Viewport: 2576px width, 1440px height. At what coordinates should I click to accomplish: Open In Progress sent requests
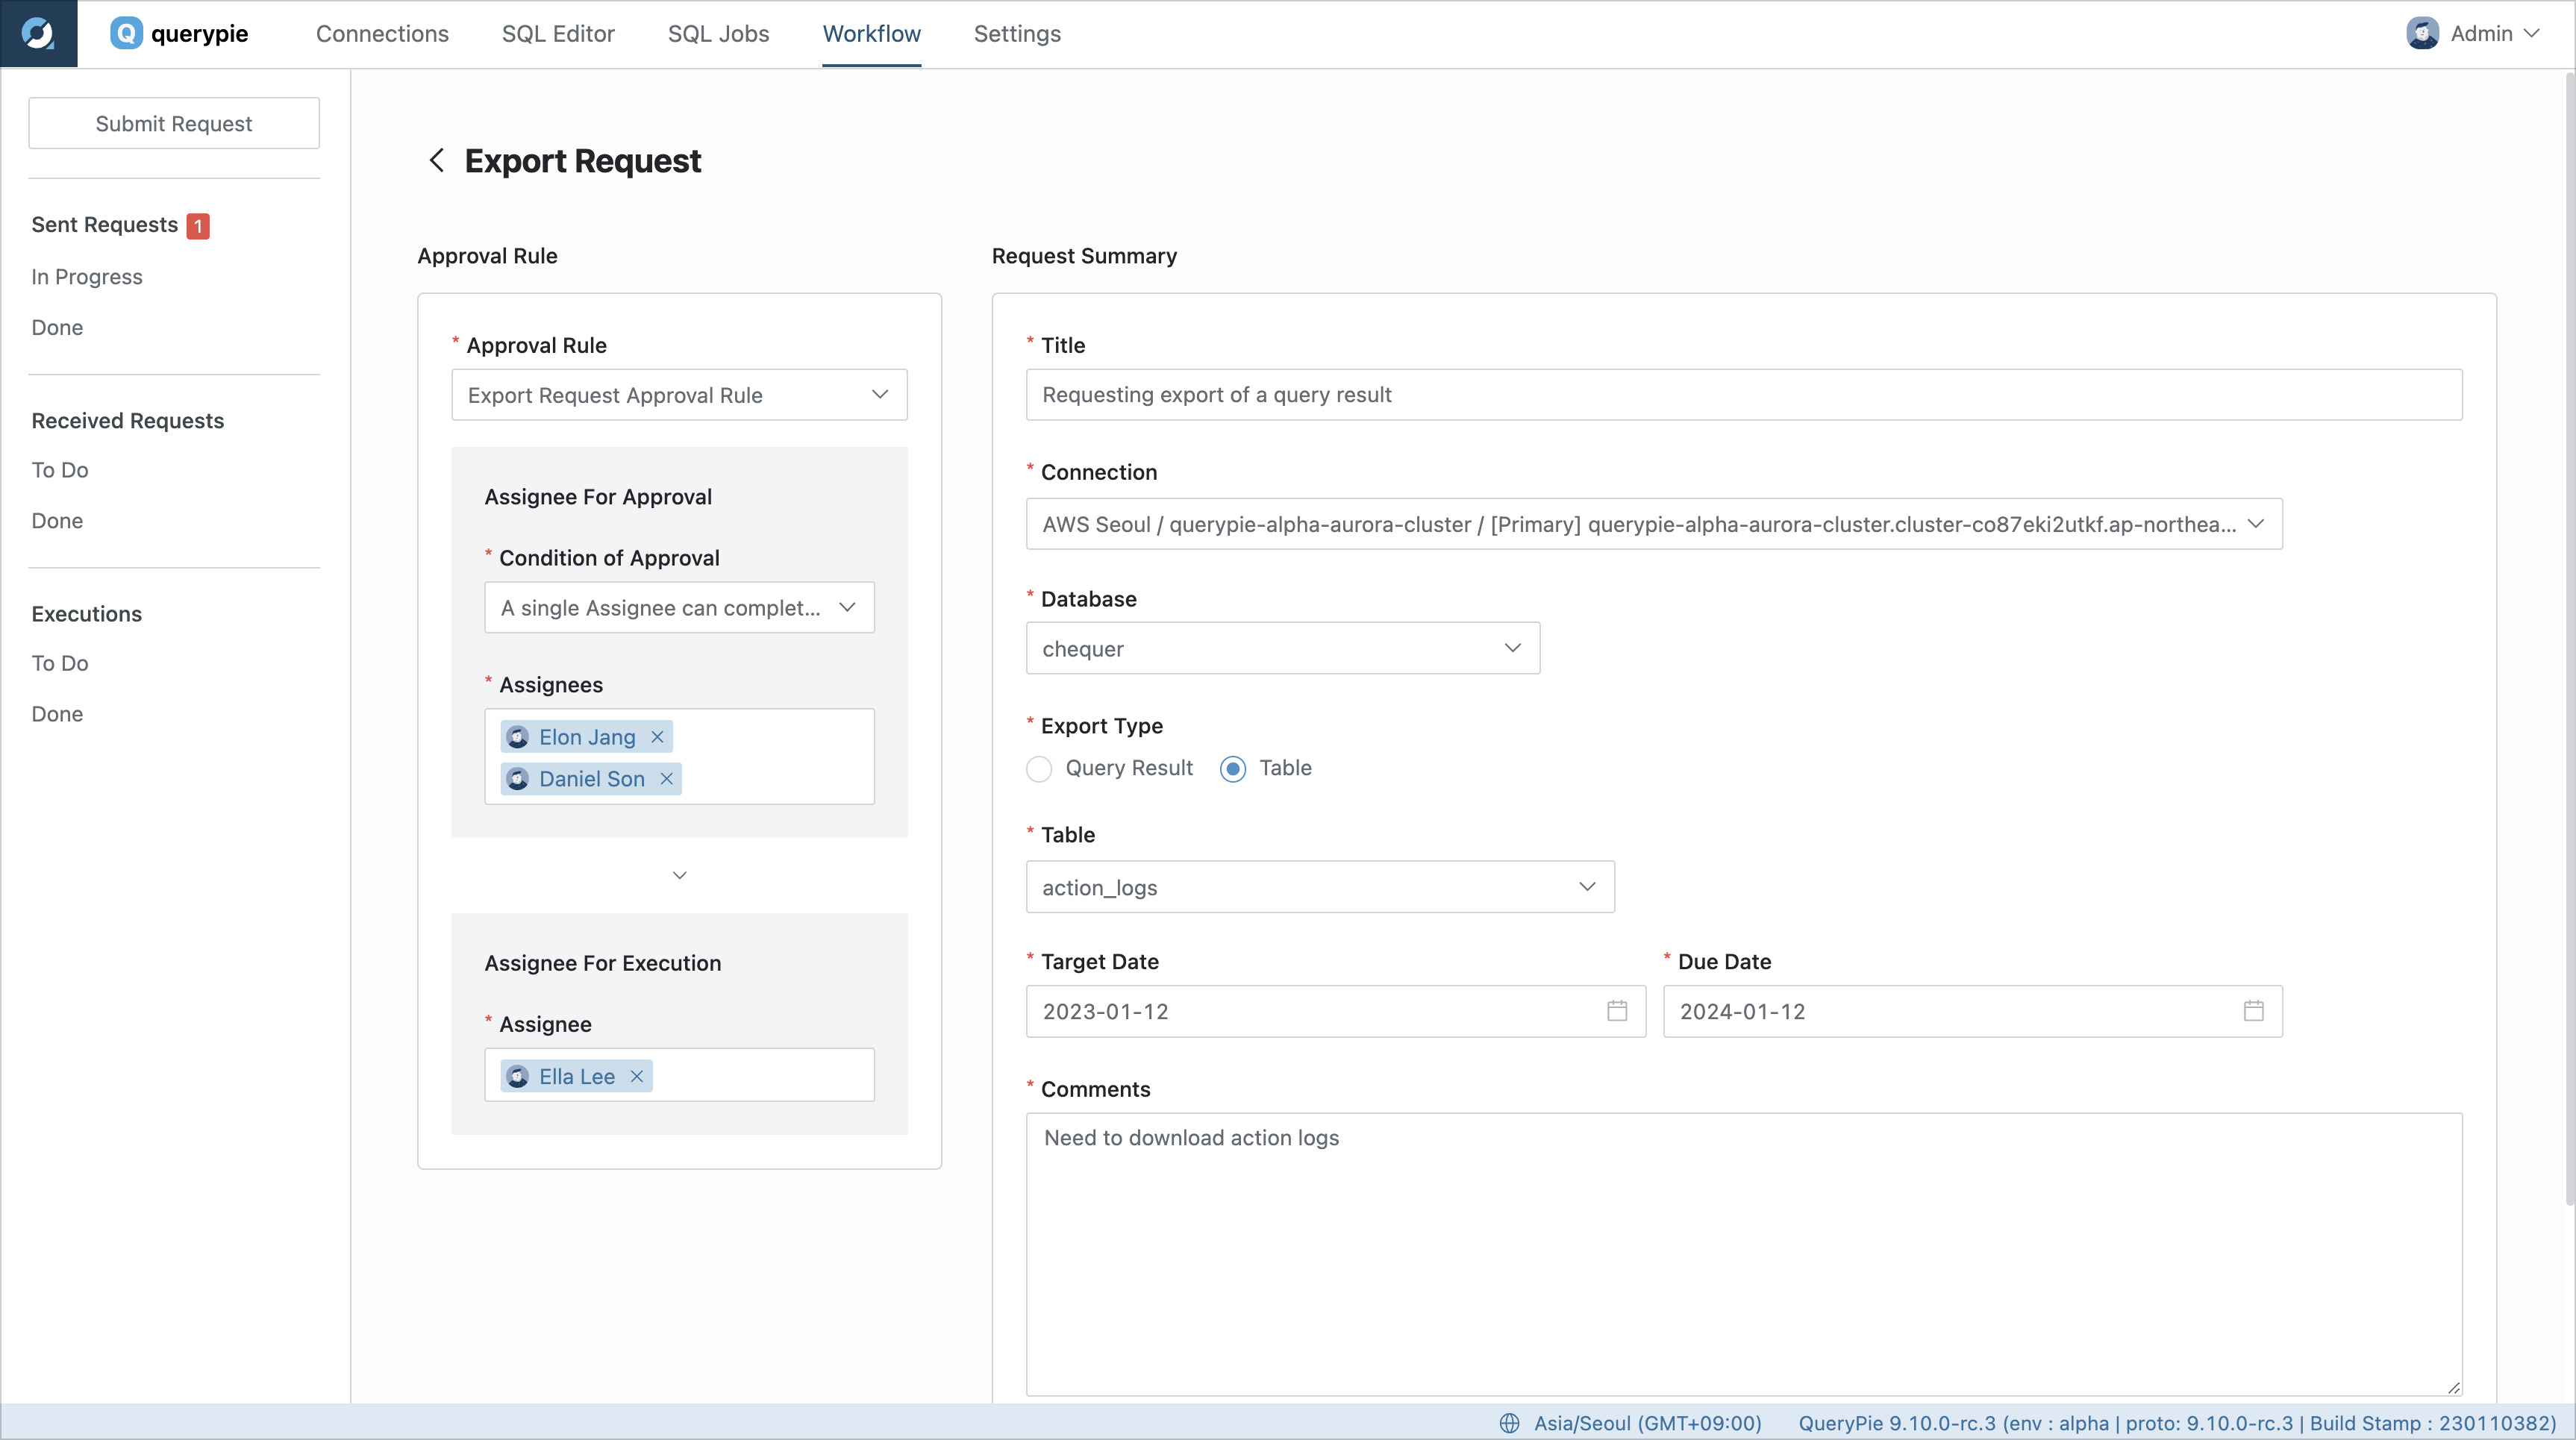pyautogui.click(x=87, y=277)
